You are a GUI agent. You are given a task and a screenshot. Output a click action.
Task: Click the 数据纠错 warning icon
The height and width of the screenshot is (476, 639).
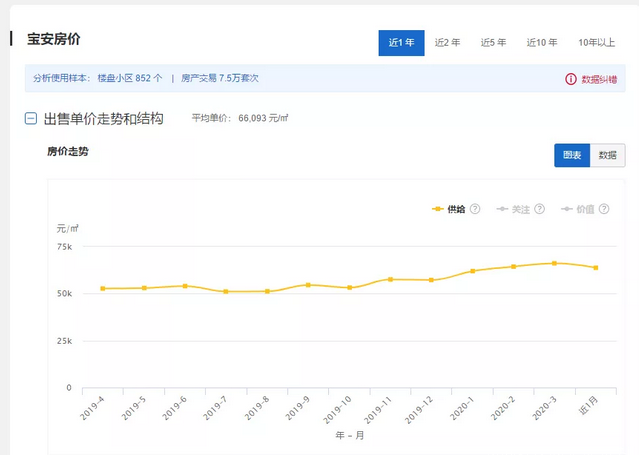click(571, 78)
